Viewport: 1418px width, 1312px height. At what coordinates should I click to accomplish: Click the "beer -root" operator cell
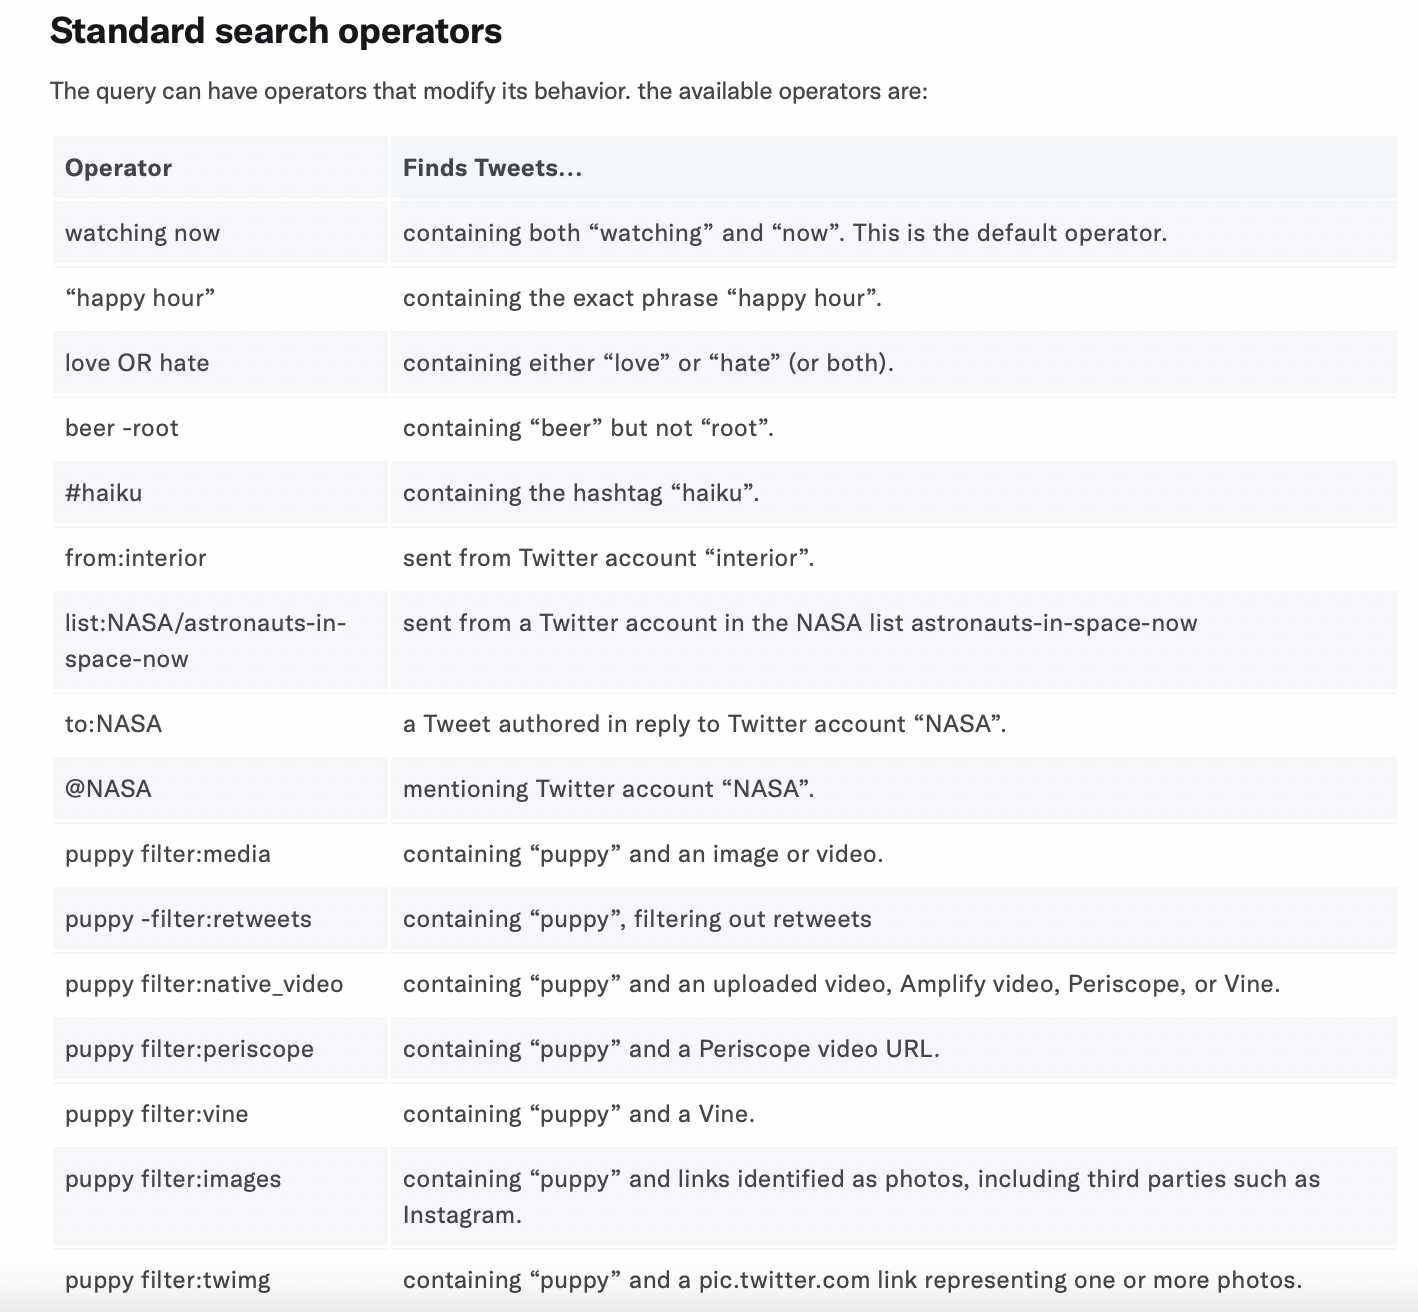click(x=122, y=428)
